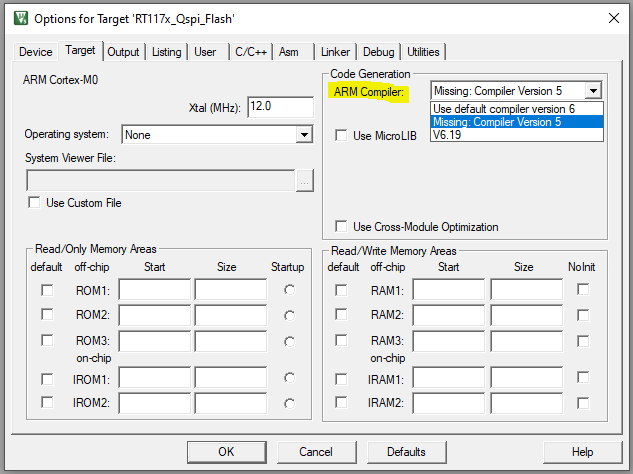Select the Startup radio button for ROM1
633x474 pixels.
290,290
